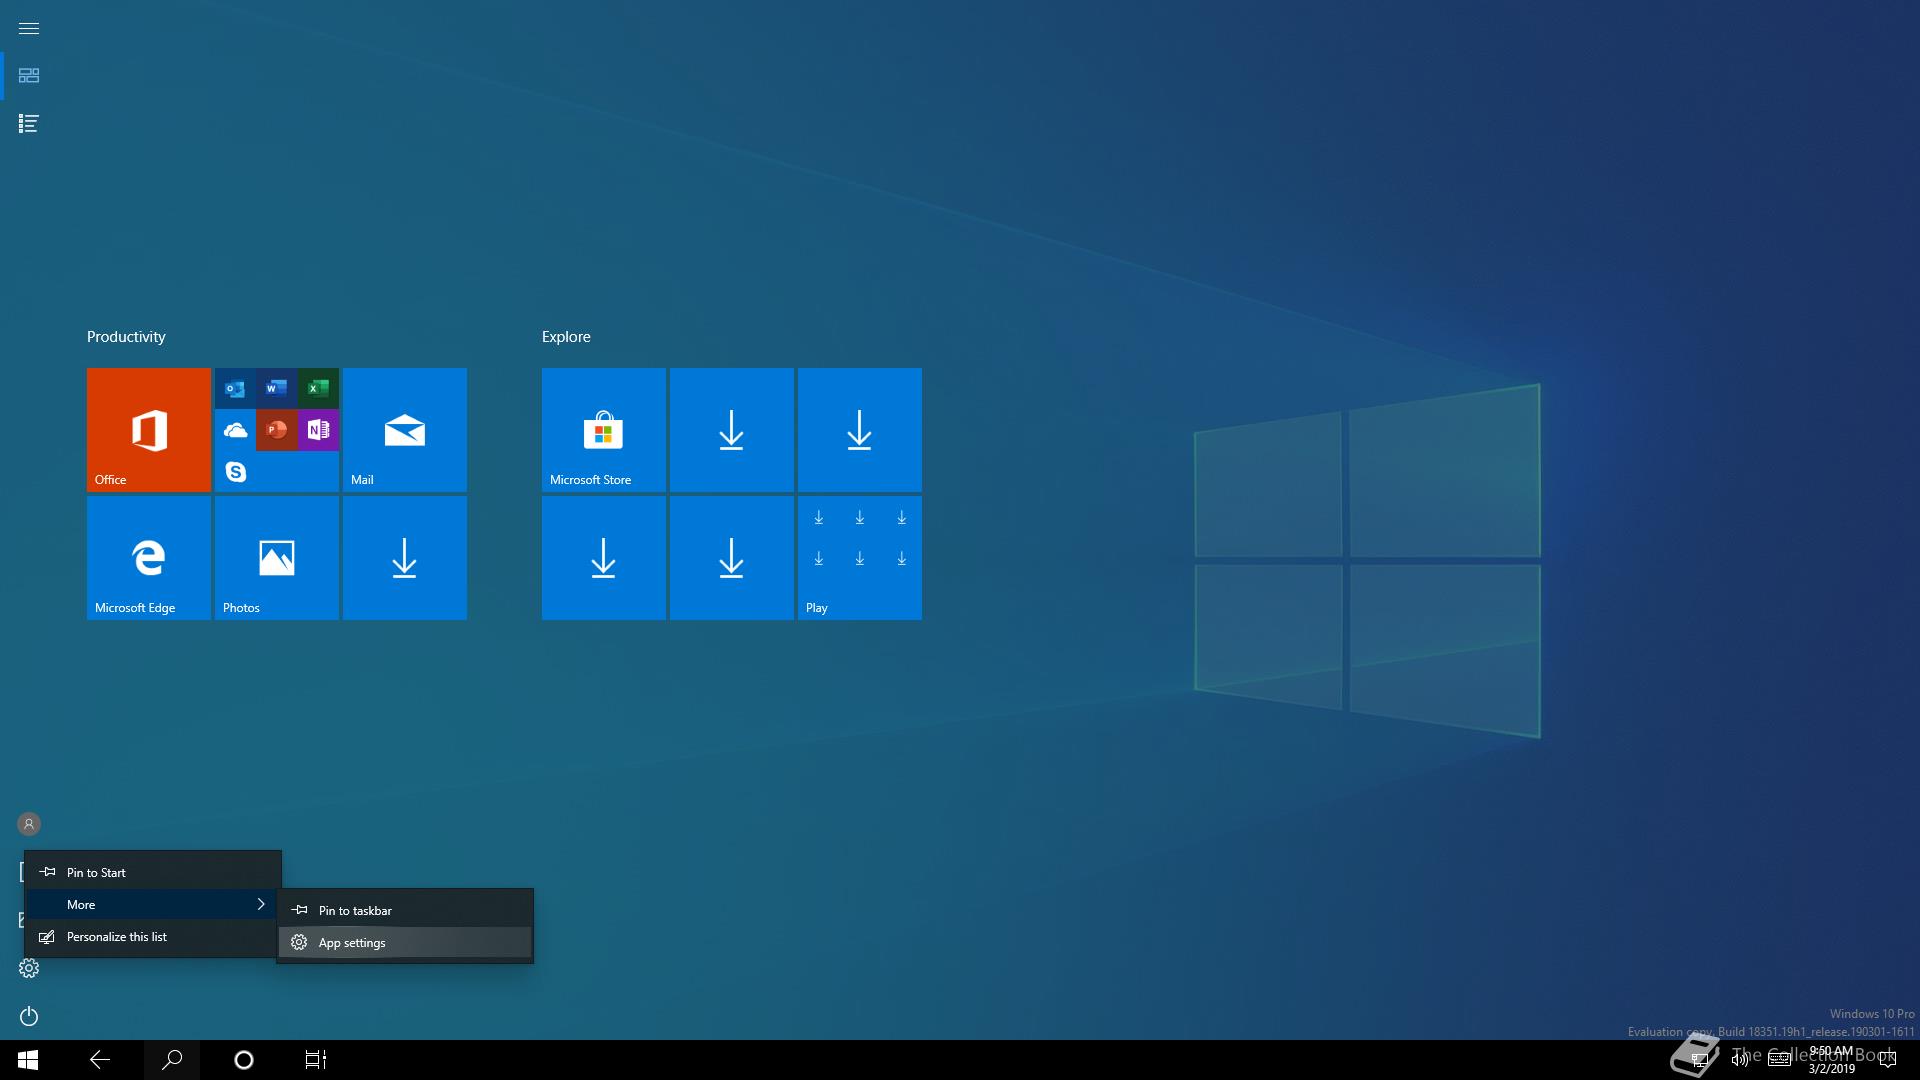
Task: Select Personalize this list
Action: (153, 936)
